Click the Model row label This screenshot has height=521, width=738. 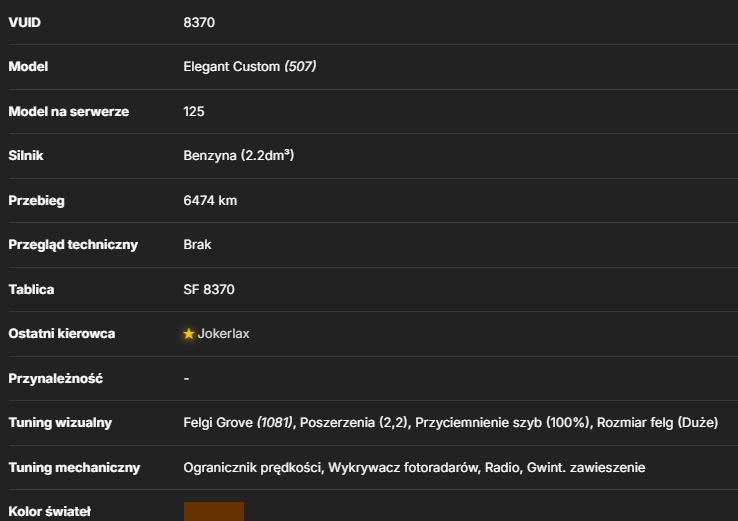[28, 67]
